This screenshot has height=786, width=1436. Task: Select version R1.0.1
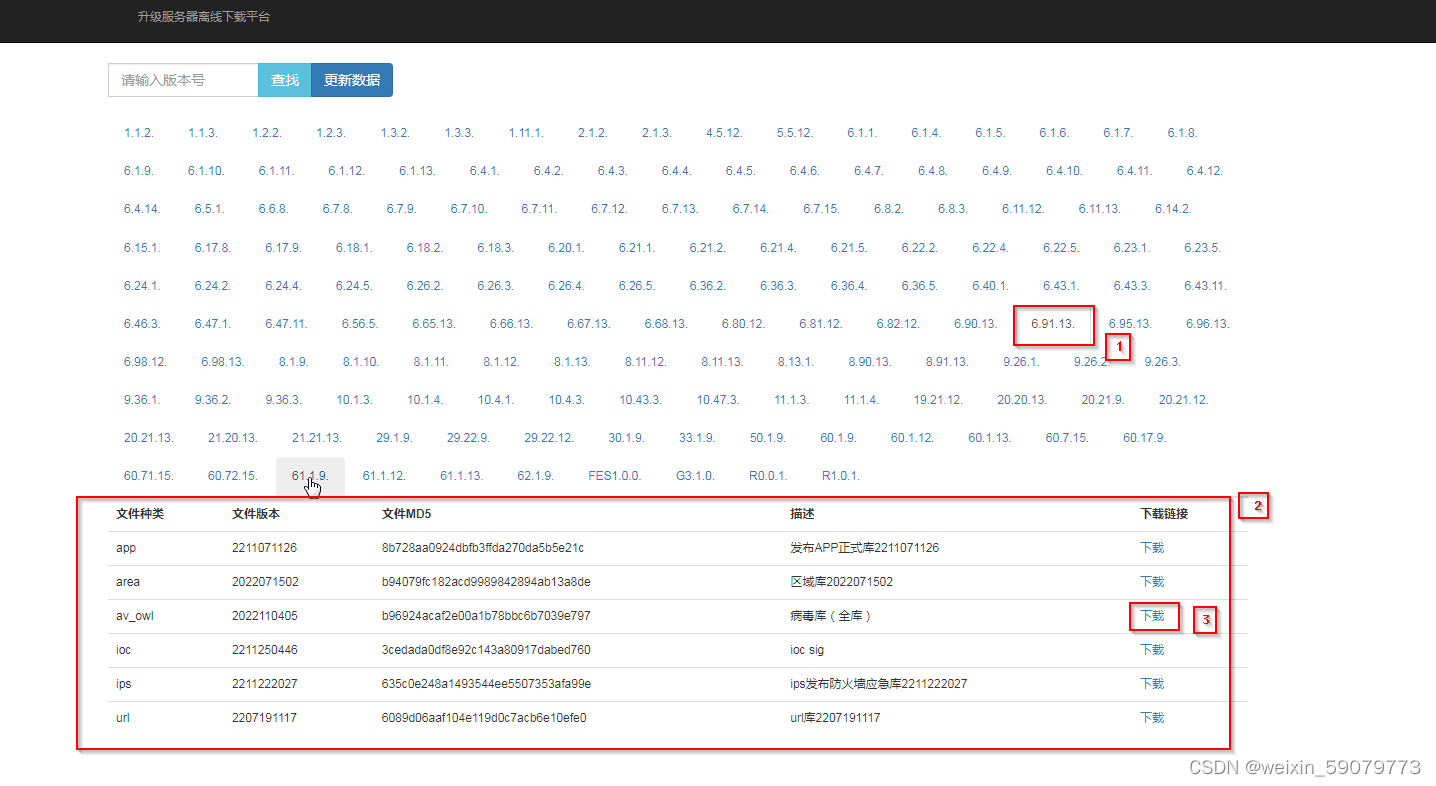pos(840,475)
